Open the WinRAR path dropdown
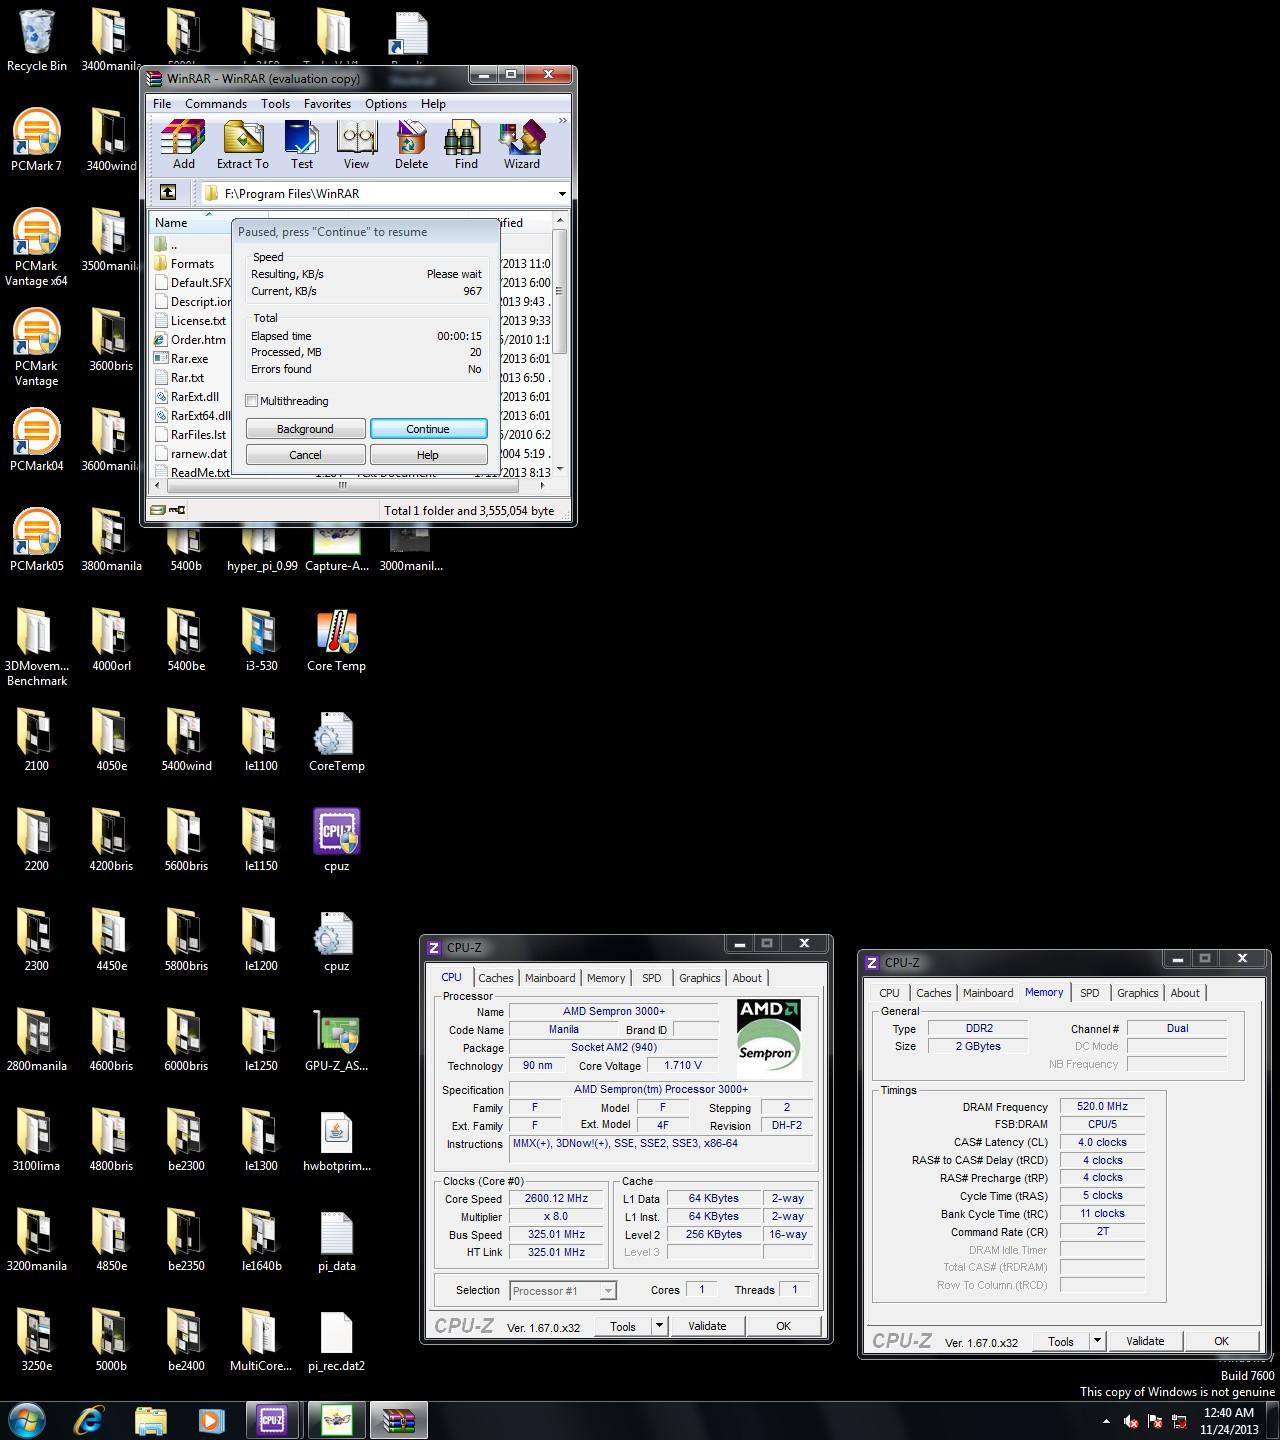Image resolution: width=1280 pixels, height=1440 pixels. point(561,193)
